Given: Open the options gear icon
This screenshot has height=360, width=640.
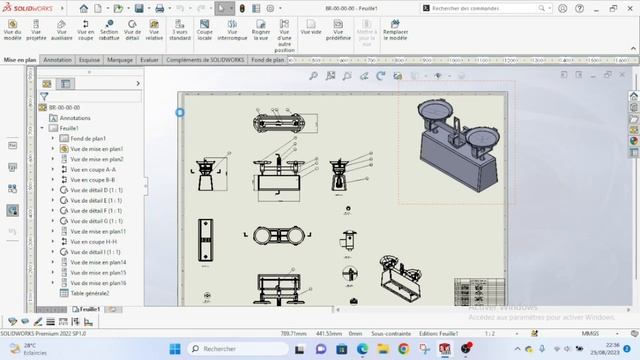Looking at the screenshot, I should pos(270,8).
